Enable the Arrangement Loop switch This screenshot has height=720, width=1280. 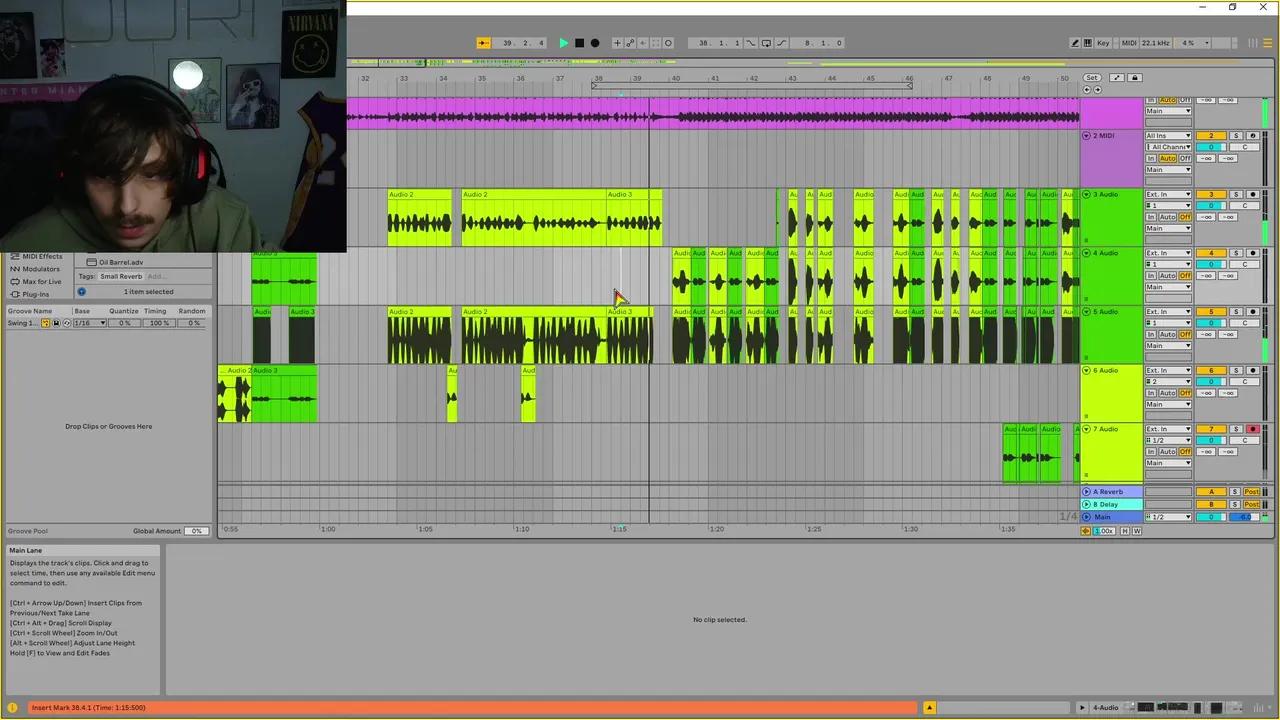tap(766, 43)
